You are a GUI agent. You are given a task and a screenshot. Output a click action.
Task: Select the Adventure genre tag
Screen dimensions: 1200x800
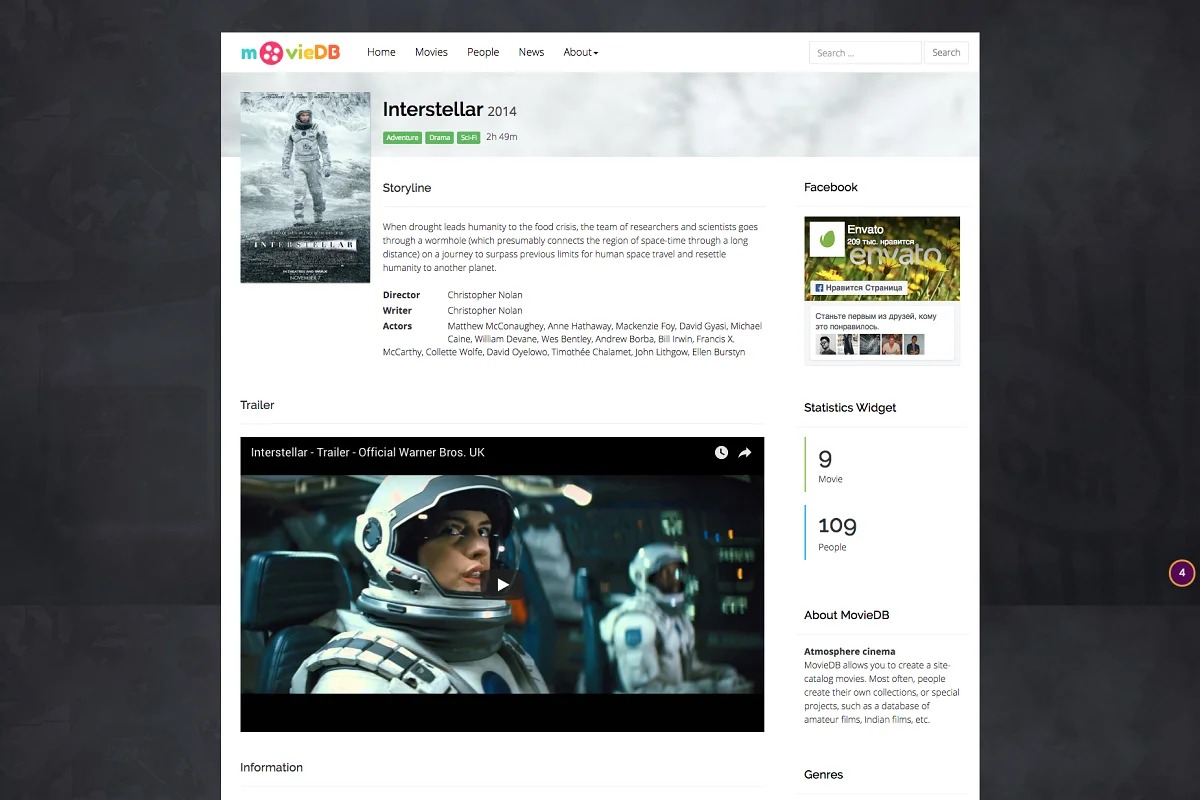point(402,138)
